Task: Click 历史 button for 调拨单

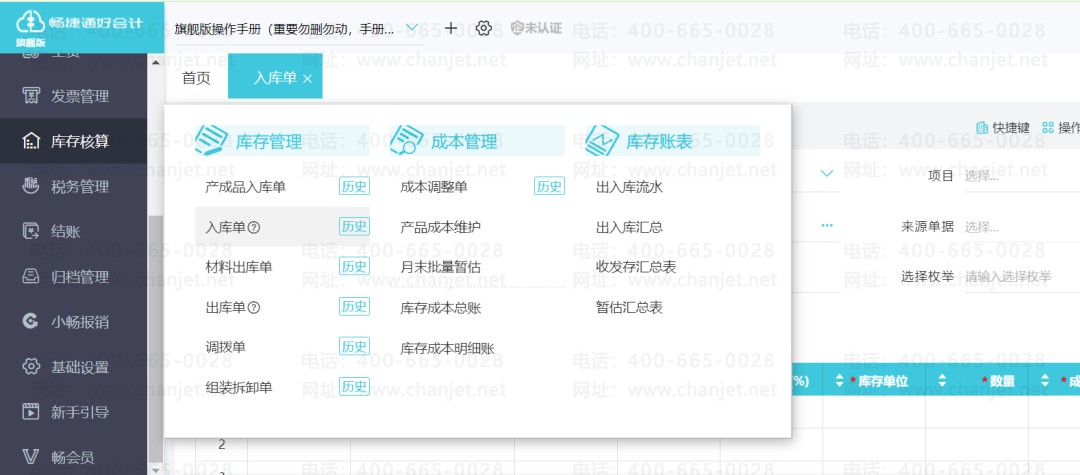Action: coord(354,346)
